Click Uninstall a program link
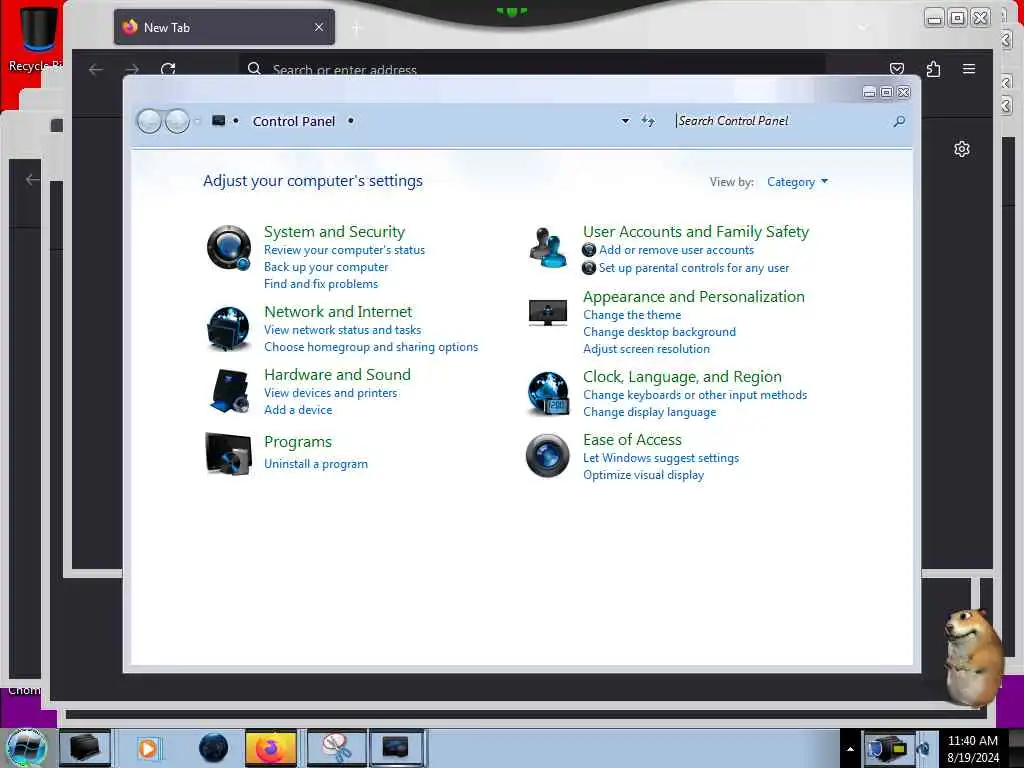 (315, 464)
